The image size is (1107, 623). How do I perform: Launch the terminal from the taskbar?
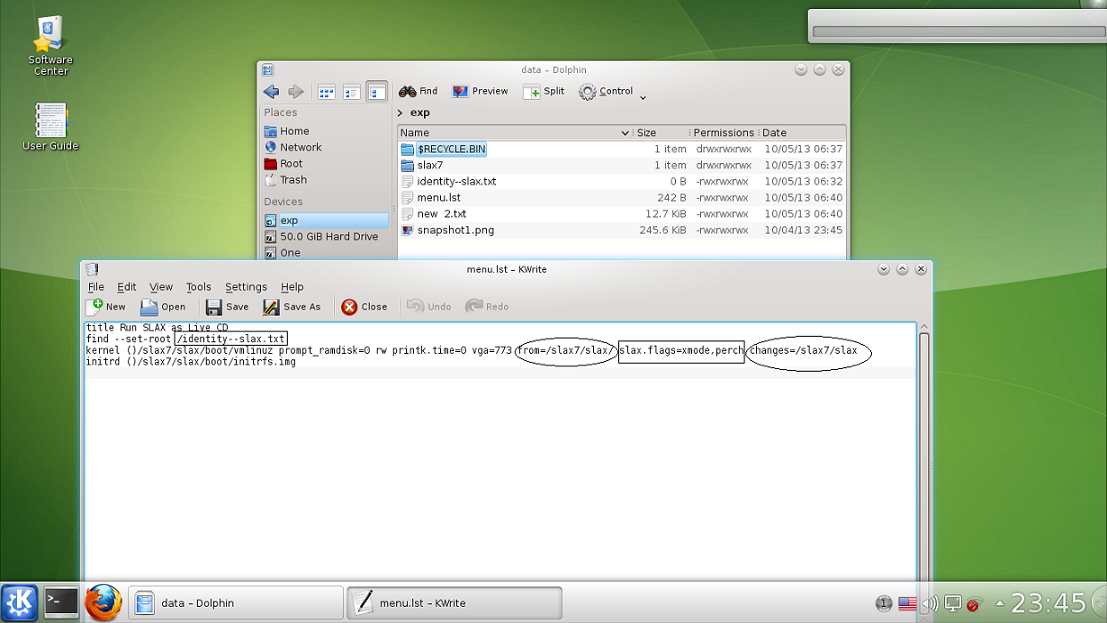61,603
